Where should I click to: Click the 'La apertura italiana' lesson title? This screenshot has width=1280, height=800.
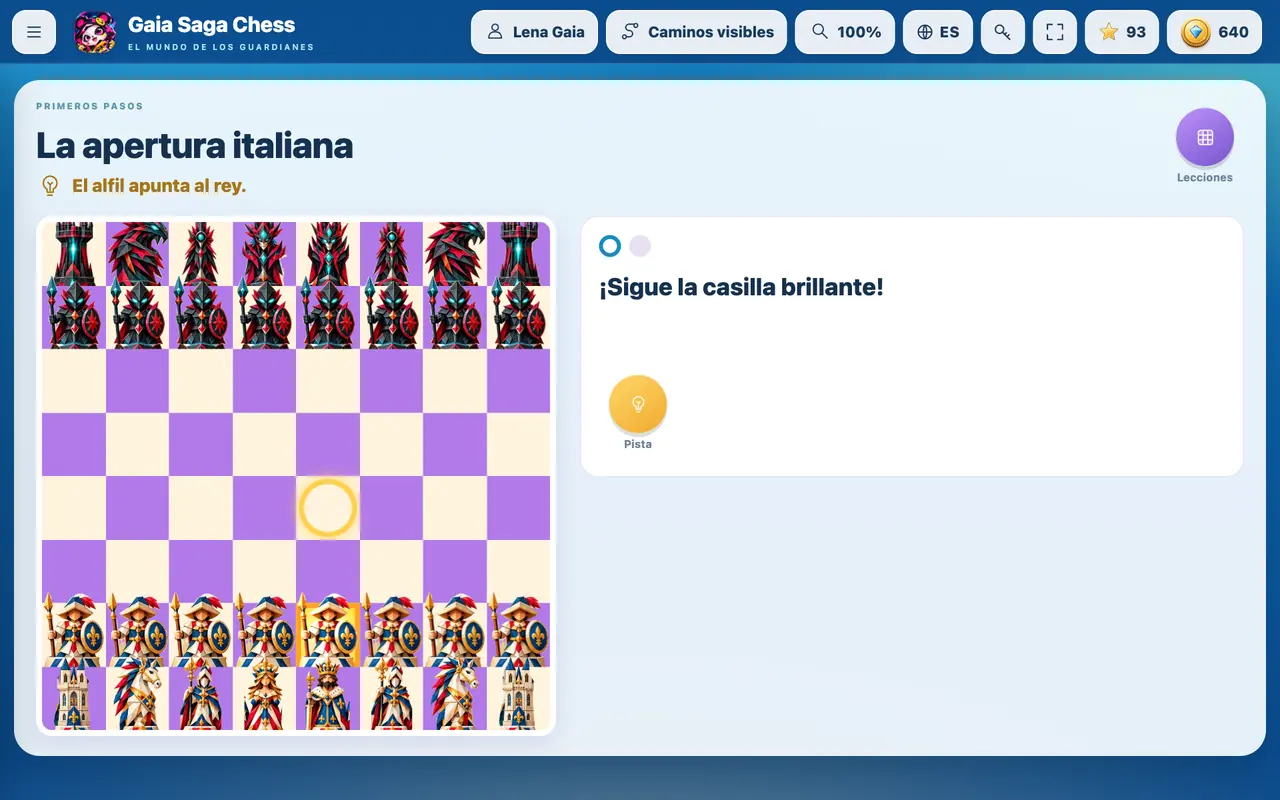[x=195, y=146]
